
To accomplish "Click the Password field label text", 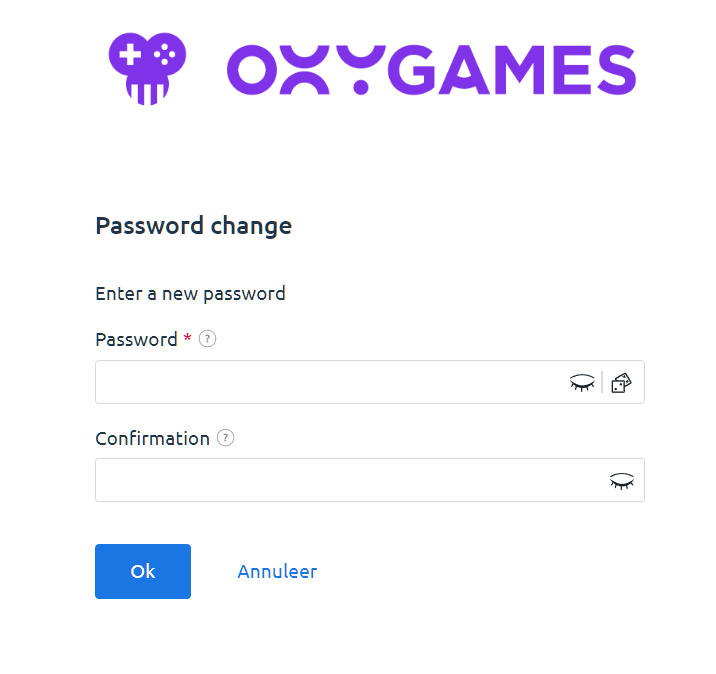I will (136, 339).
